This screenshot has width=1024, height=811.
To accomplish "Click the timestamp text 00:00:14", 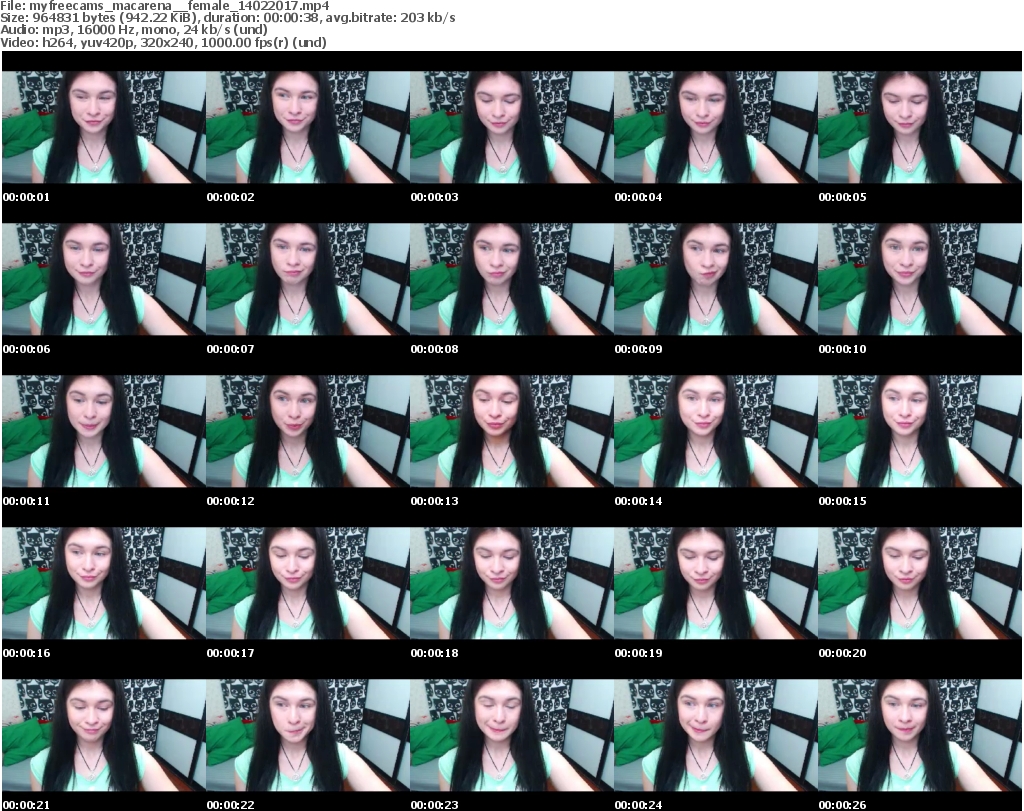I will point(638,501).
